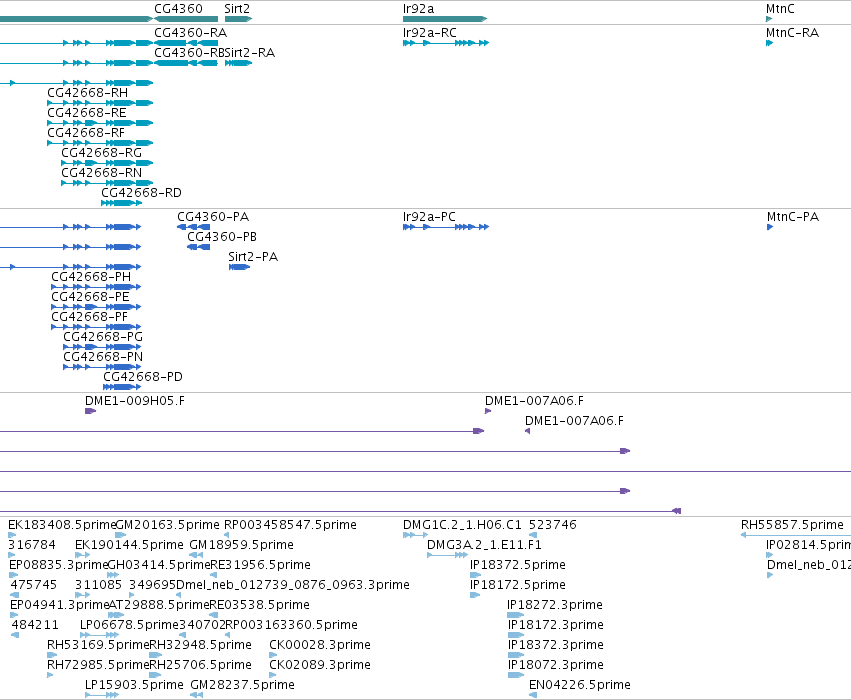
Task: Click EST GM18959.5prime
Action: point(242,545)
